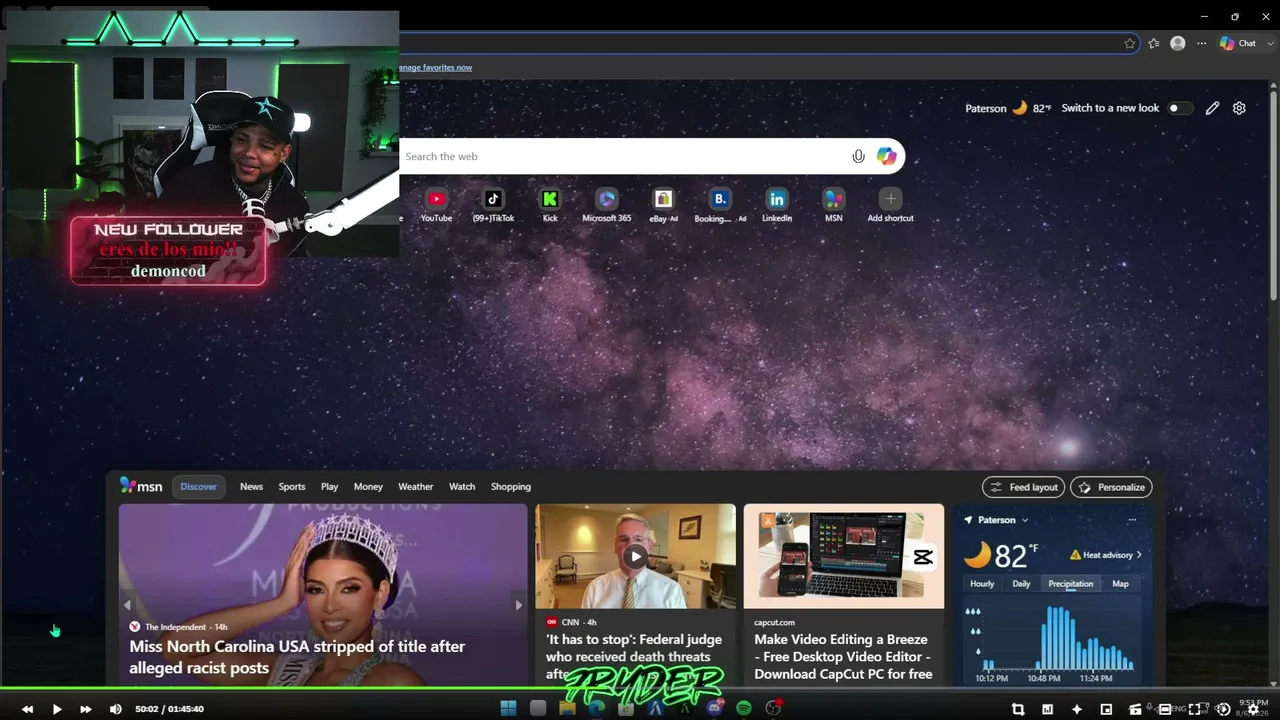Screen dimensions: 1280x720
Task: Open the CapCut video editor ad
Action: tap(843, 657)
